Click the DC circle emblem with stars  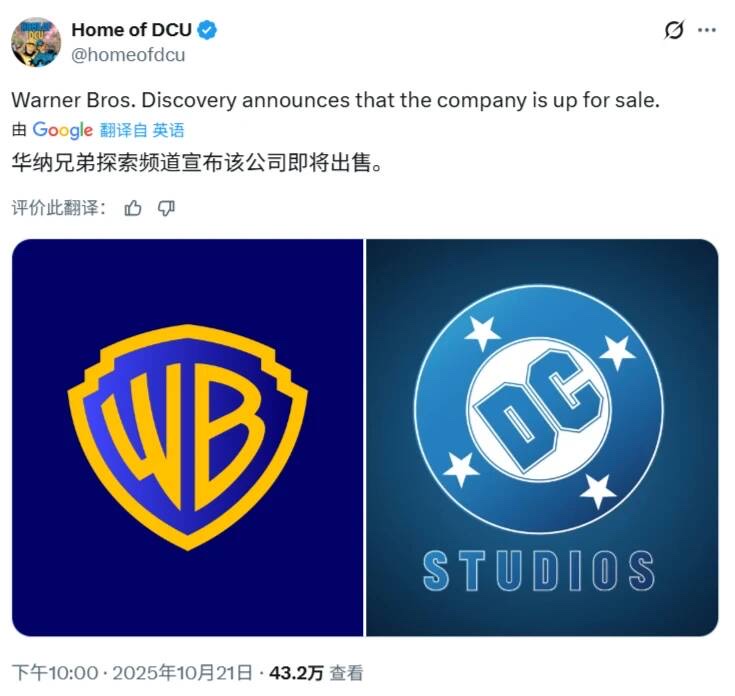pos(539,409)
